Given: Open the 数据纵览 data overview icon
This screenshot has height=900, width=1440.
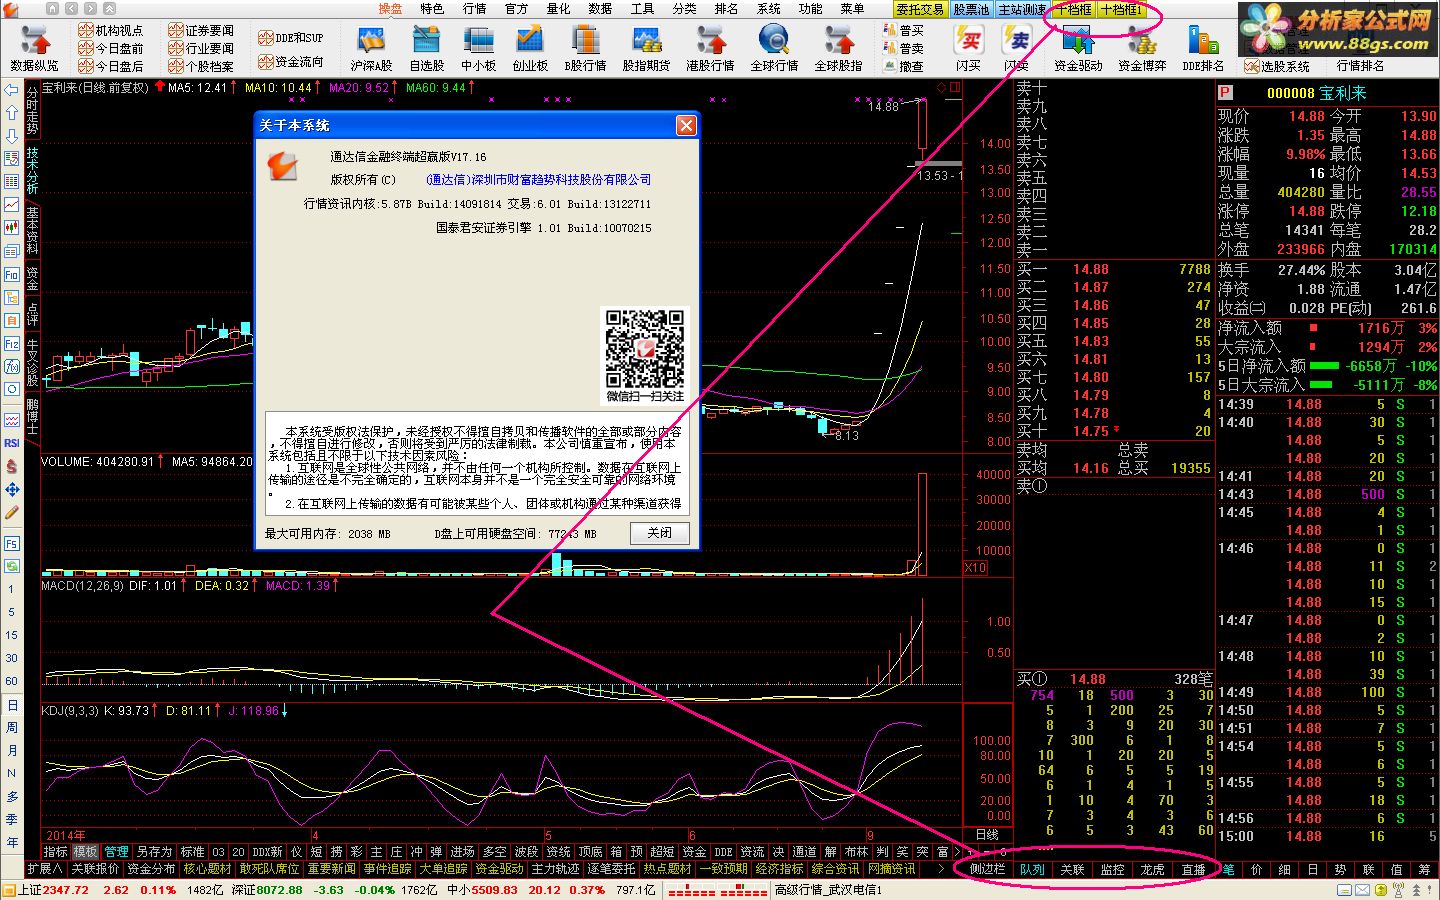Looking at the screenshot, I should pyautogui.click(x=34, y=48).
